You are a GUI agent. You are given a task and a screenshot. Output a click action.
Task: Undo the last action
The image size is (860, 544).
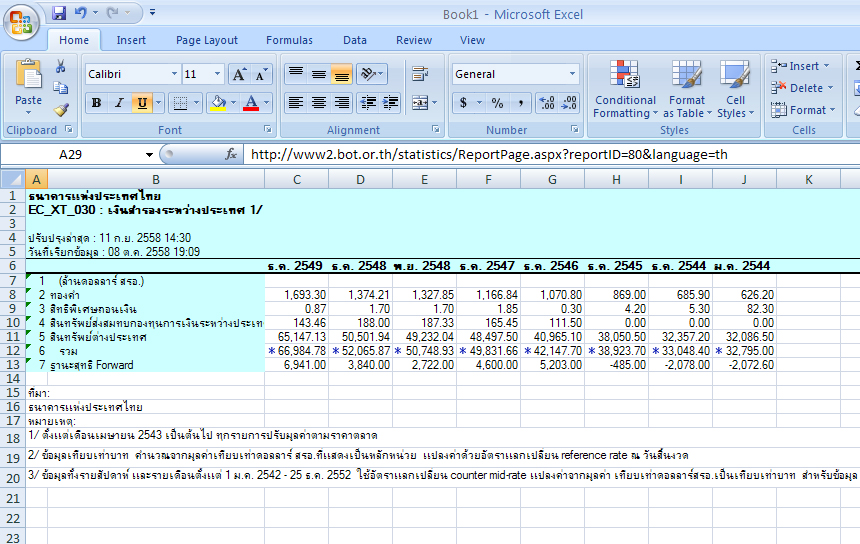[x=81, y=13]
